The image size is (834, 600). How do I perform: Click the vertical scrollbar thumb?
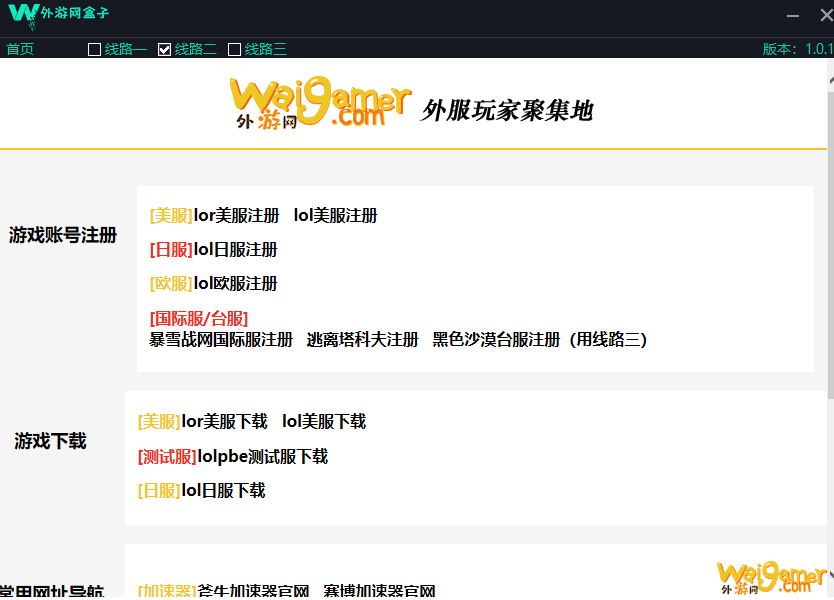click(831, 245)
